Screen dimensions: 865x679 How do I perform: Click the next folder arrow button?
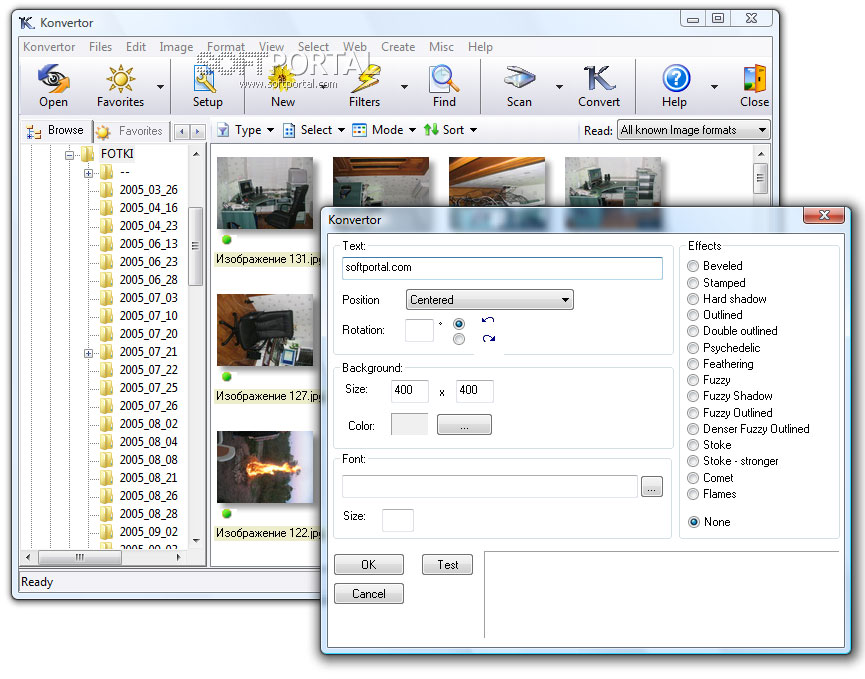click(197, 131)
